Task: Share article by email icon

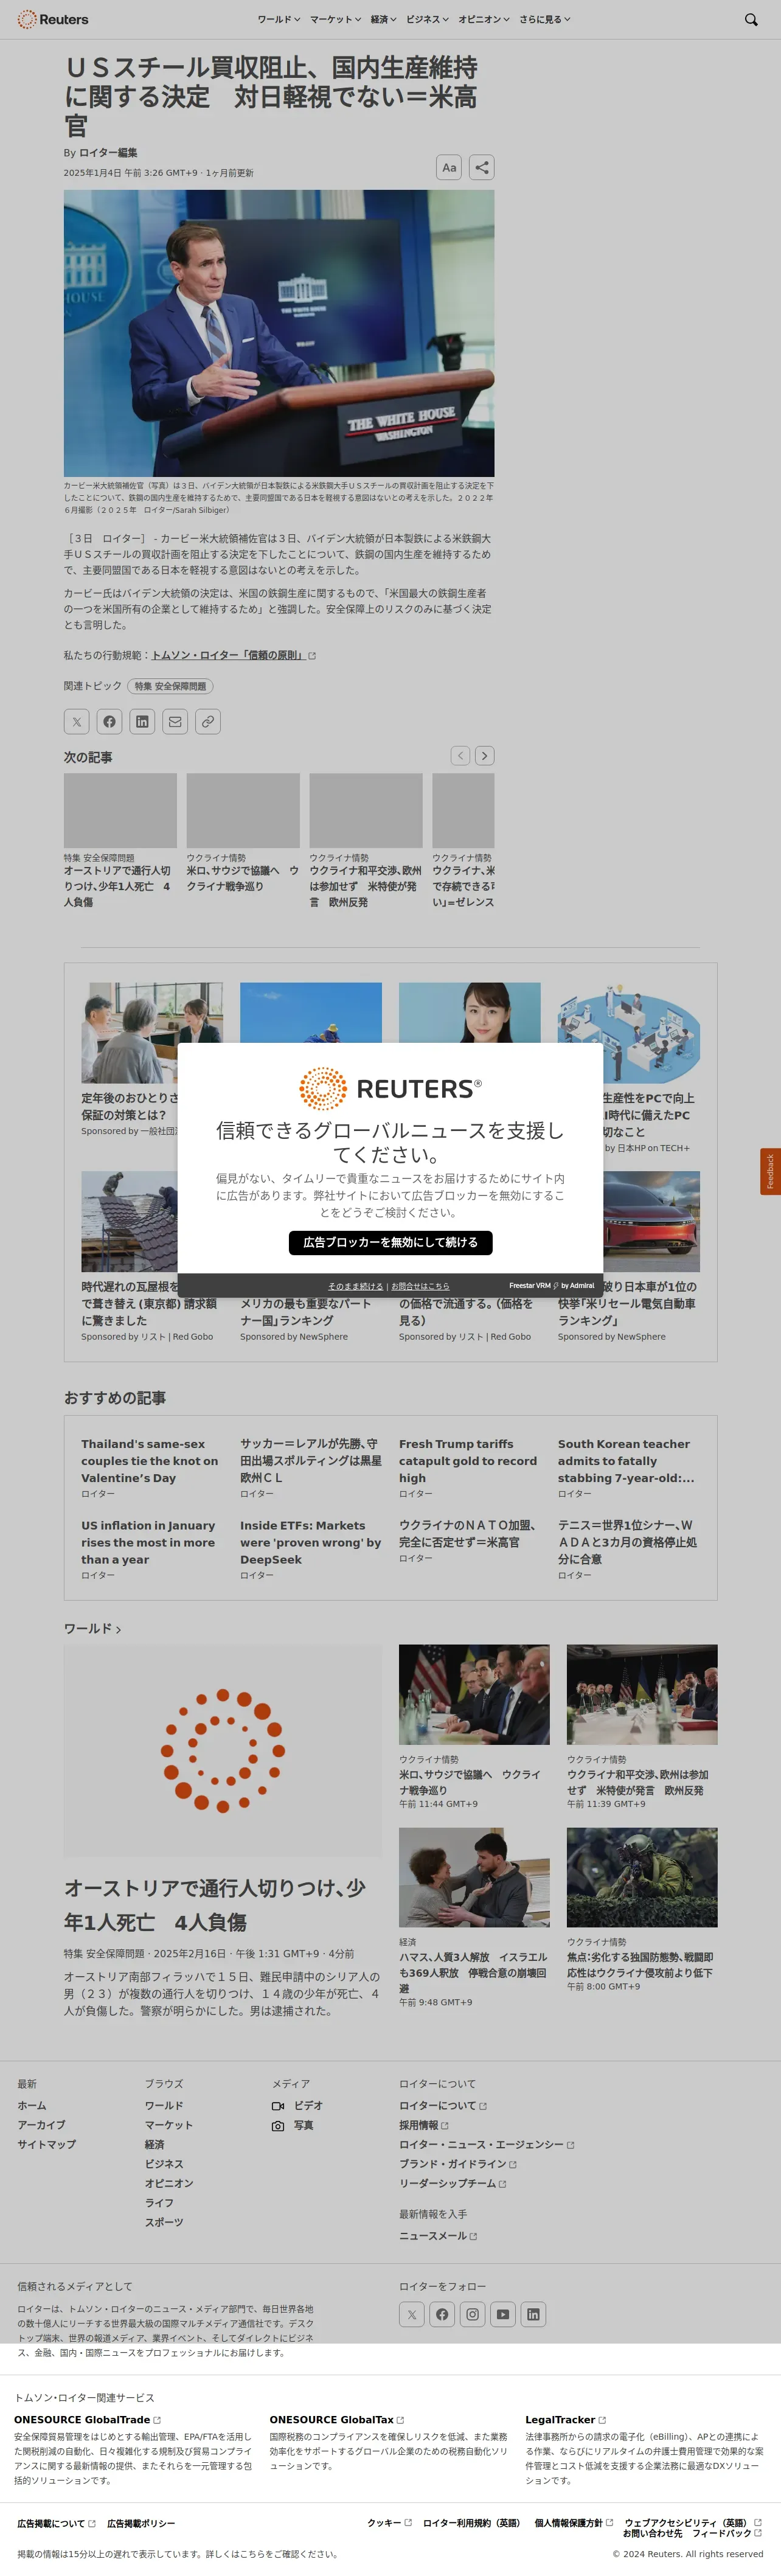Action: click(175, 721)
